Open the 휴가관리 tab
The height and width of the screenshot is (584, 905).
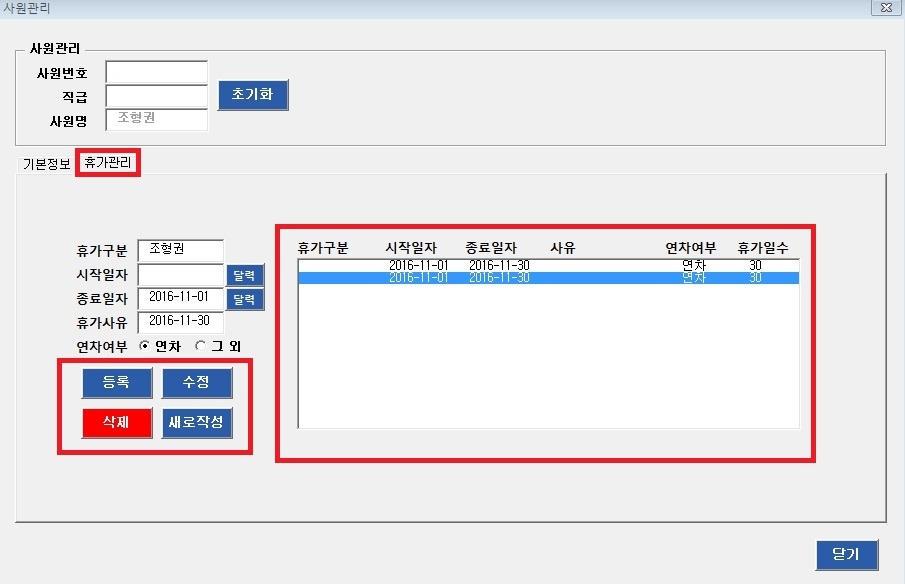tap(108, 163)
